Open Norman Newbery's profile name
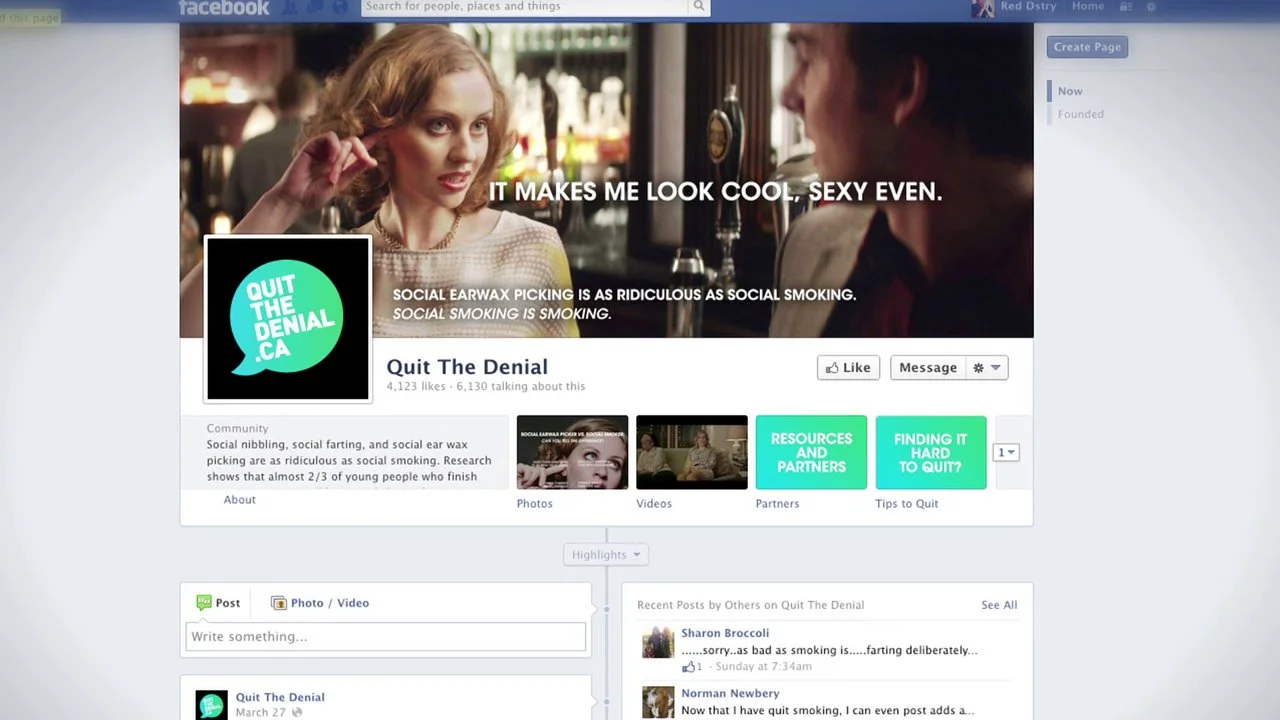The height and width of the screenshot is (720, 1280). coord(730,693)
